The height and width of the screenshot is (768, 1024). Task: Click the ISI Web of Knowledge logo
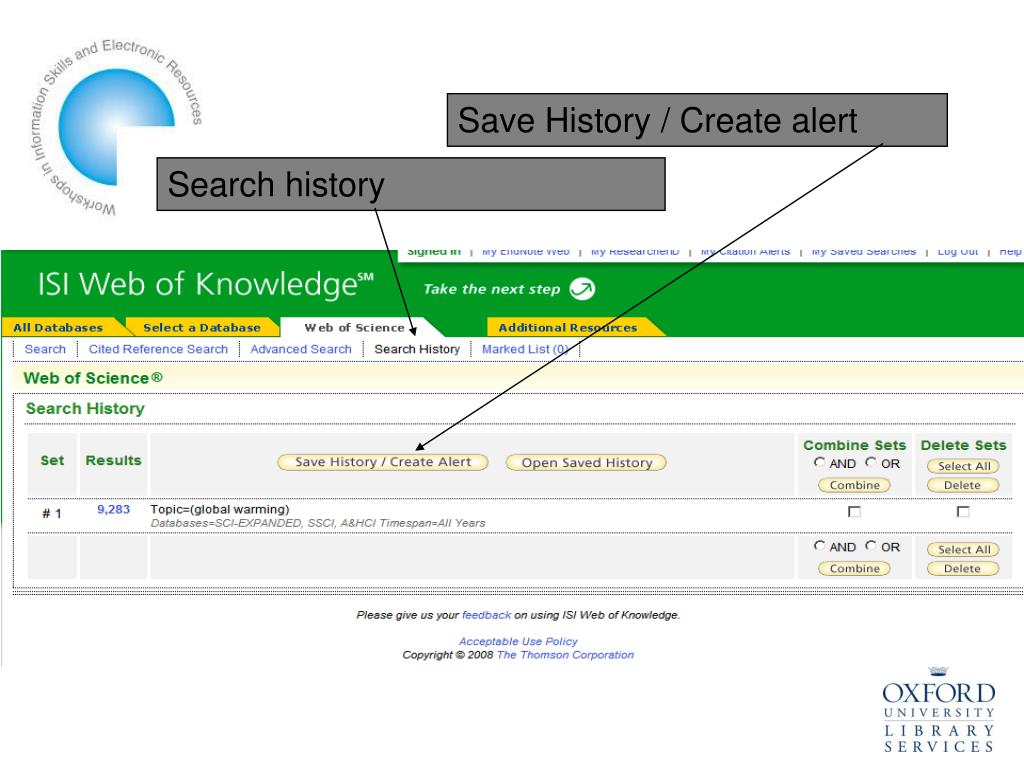(205, 285)
